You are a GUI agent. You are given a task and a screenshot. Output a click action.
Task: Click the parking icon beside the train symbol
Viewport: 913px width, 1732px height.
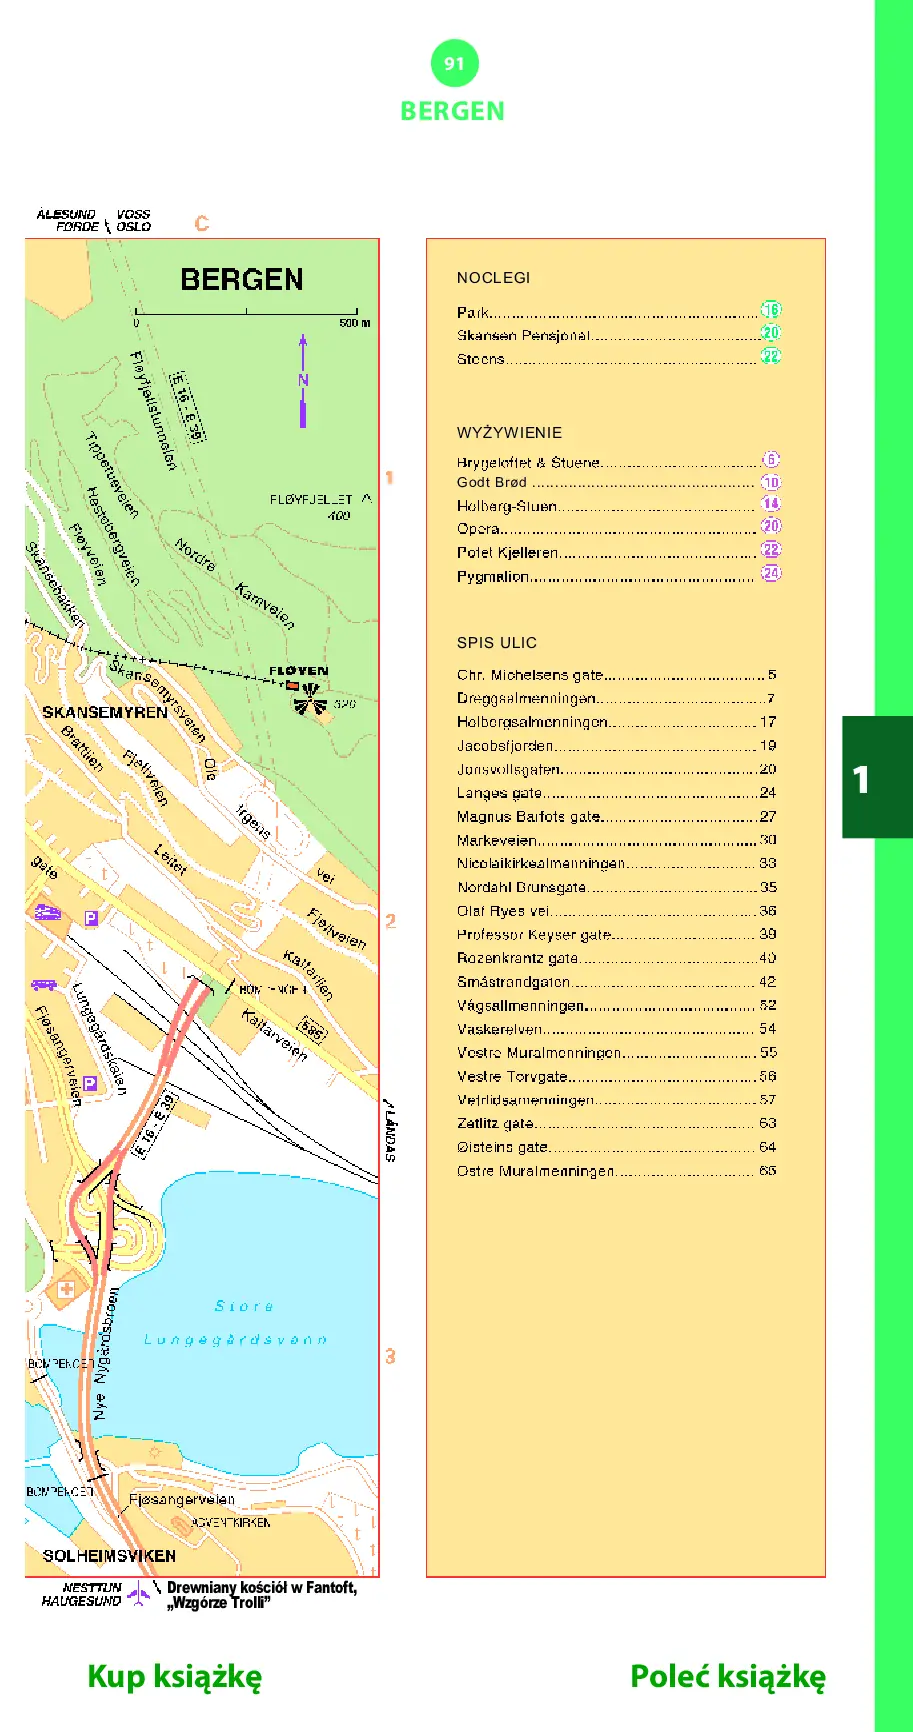[91, 918]
